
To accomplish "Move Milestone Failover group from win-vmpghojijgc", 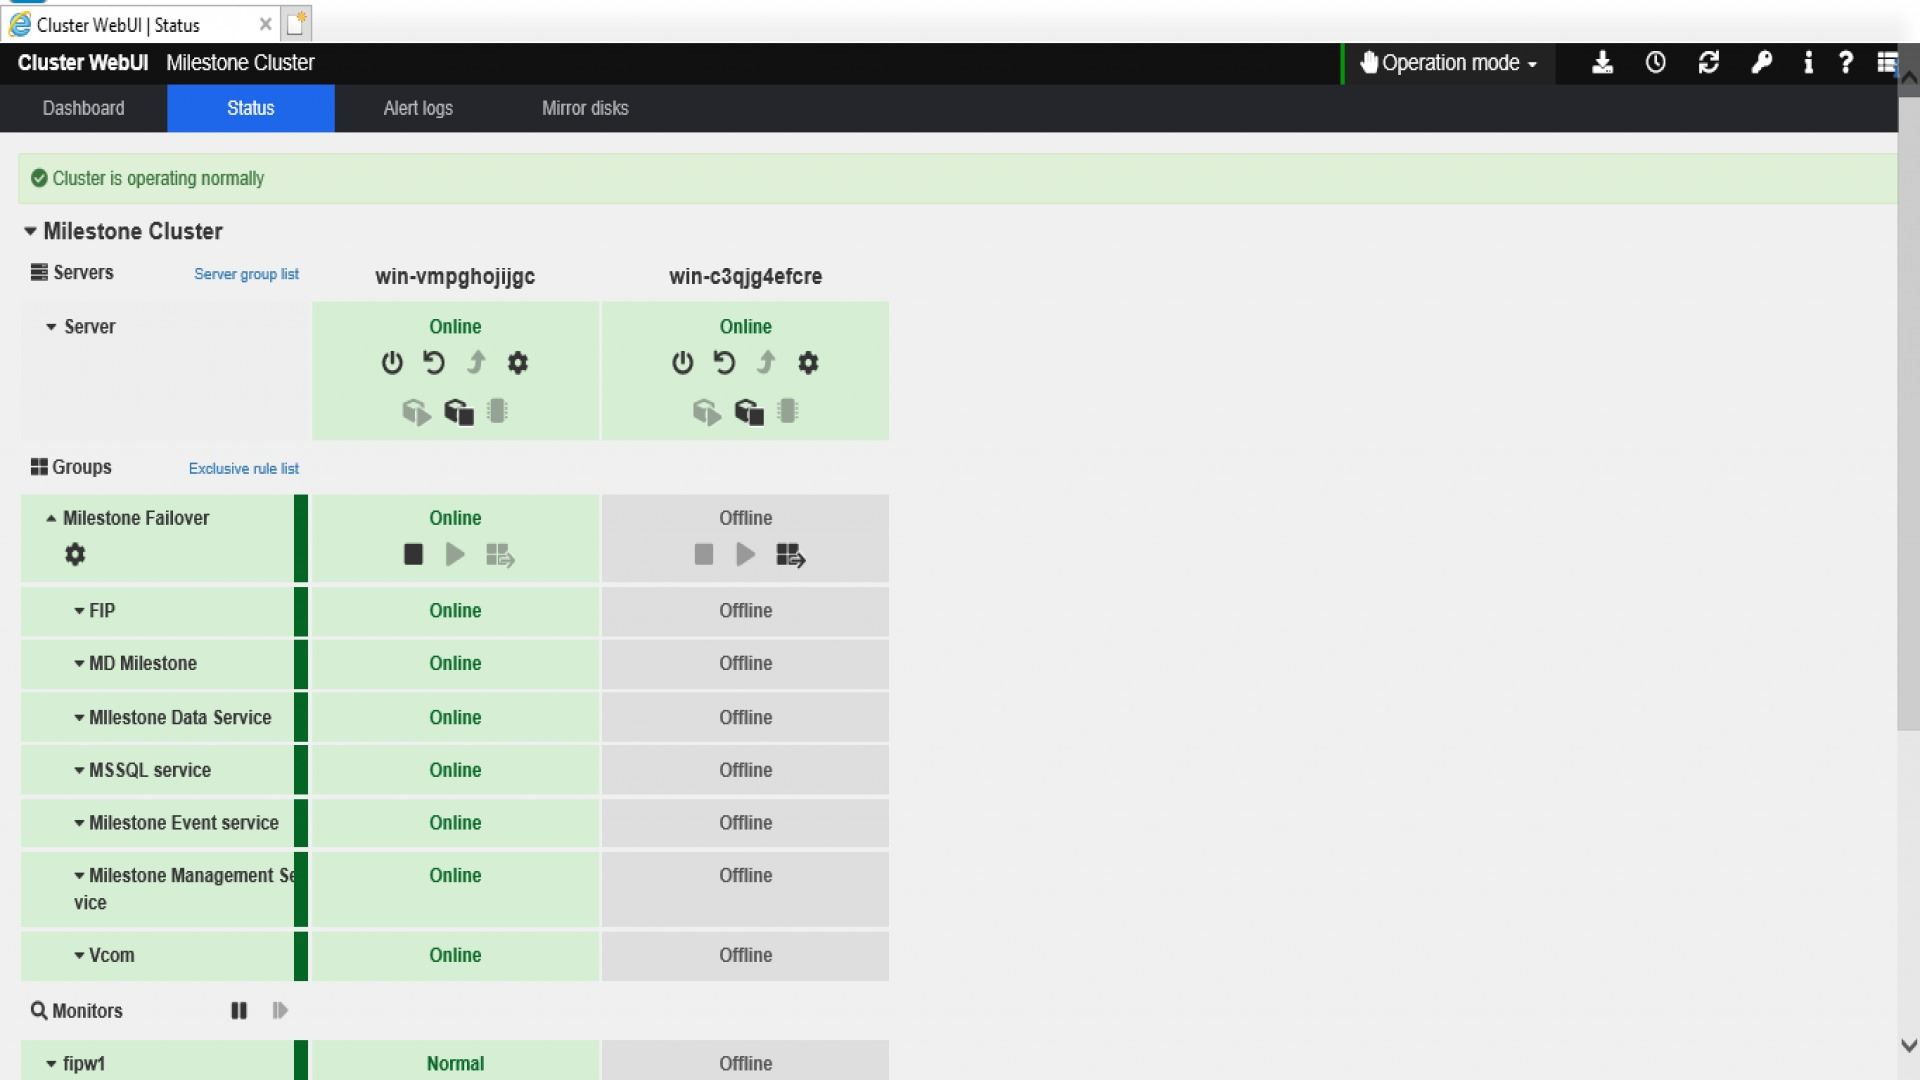I will [500, 555].
